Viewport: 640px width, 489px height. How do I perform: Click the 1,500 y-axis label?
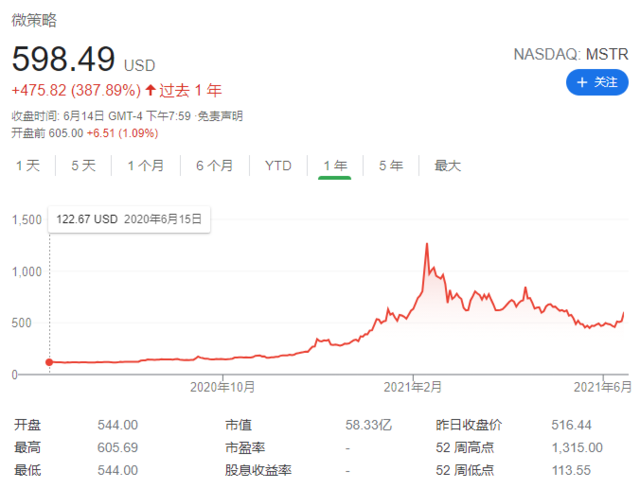[27, 220]
